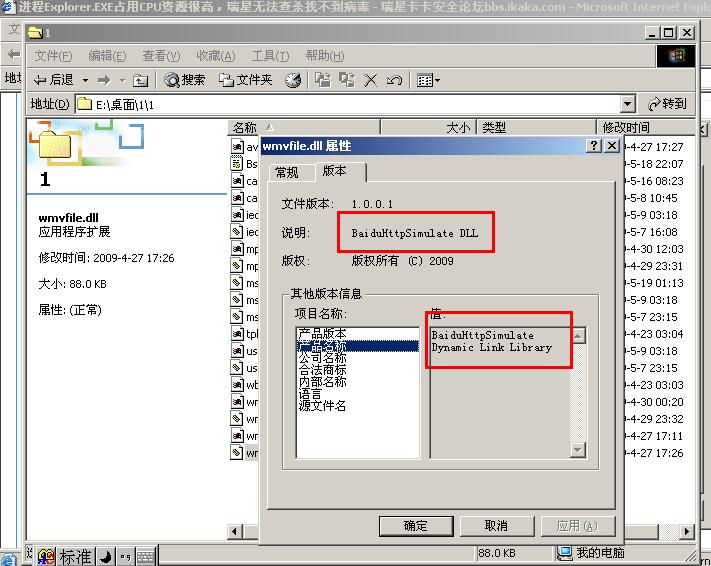Open the Help (帮助) menu

point(325,56)
